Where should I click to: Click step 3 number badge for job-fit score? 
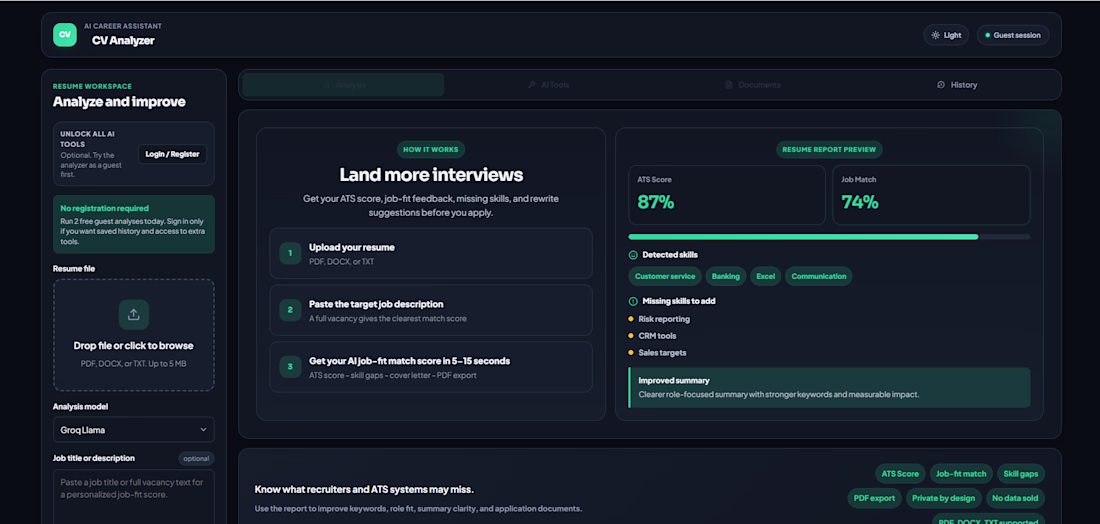pos(290,367)
